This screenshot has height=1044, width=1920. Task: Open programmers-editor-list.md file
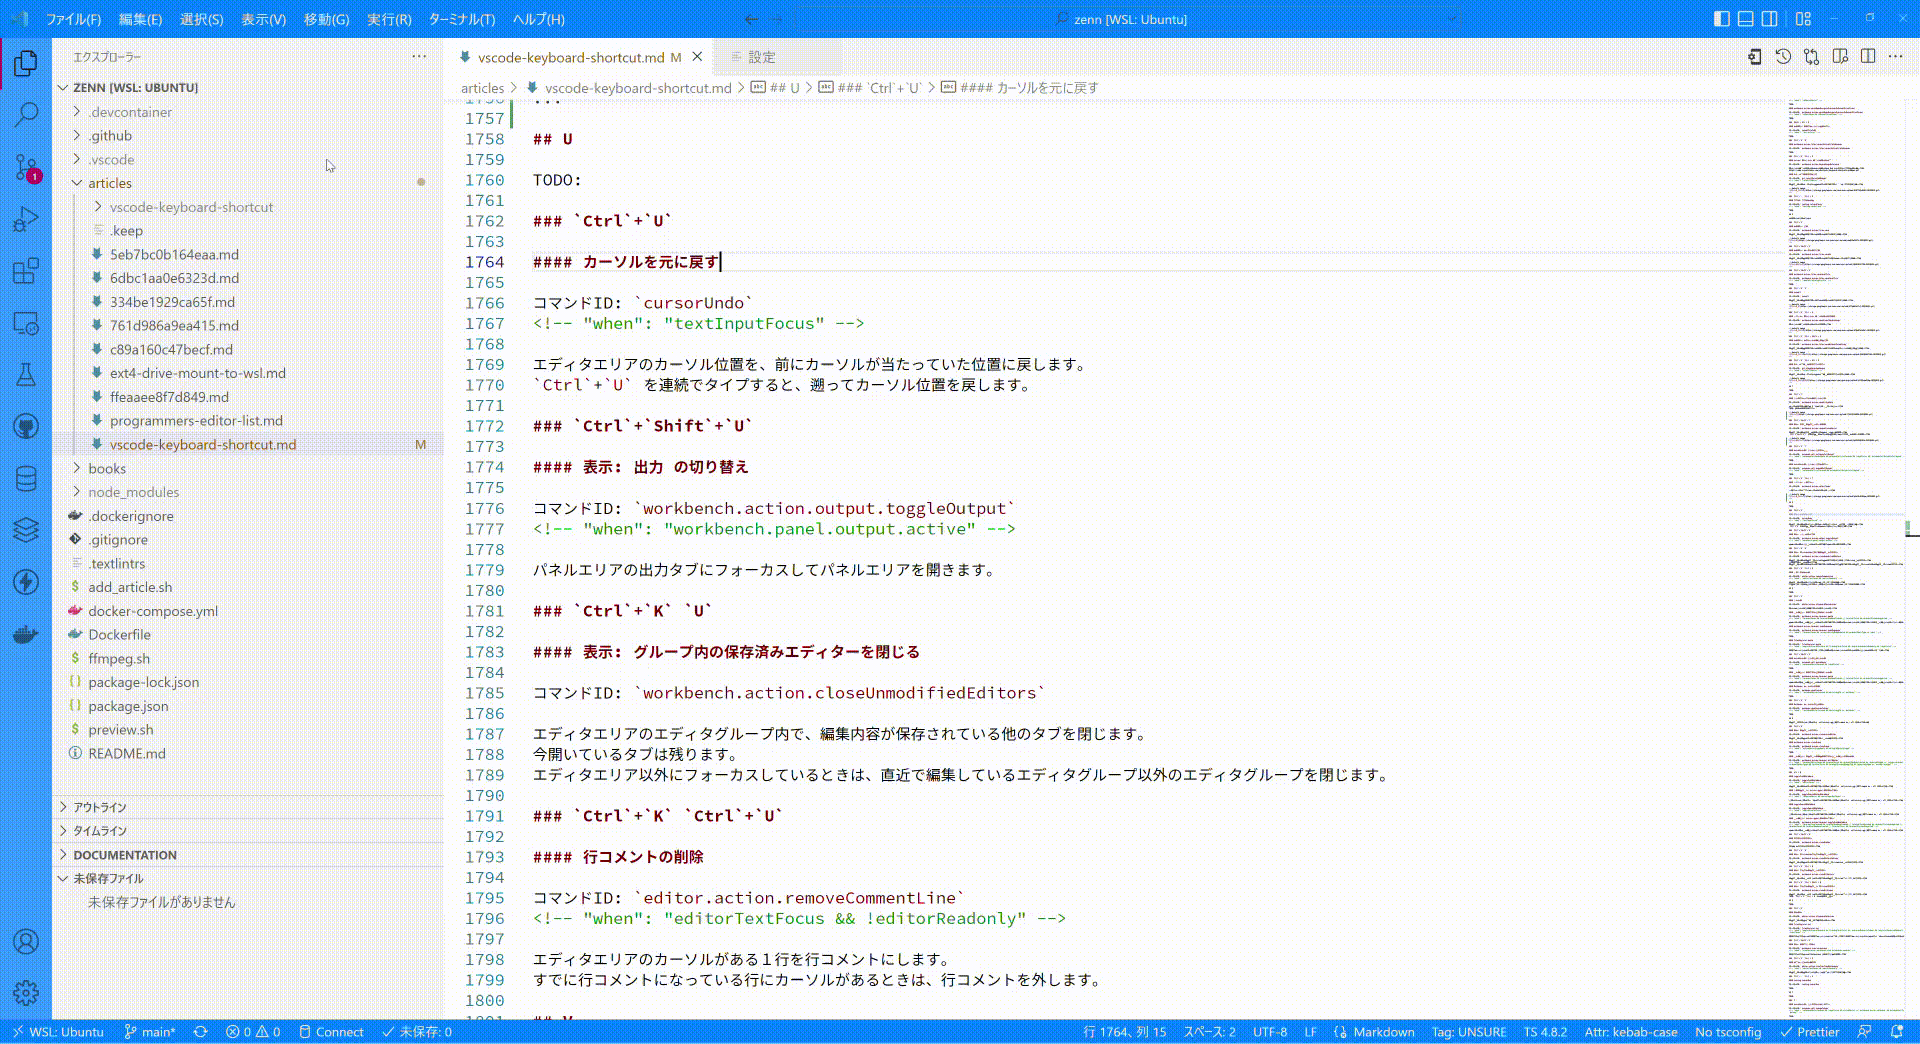pyautogui.click(x=248, y=421)
